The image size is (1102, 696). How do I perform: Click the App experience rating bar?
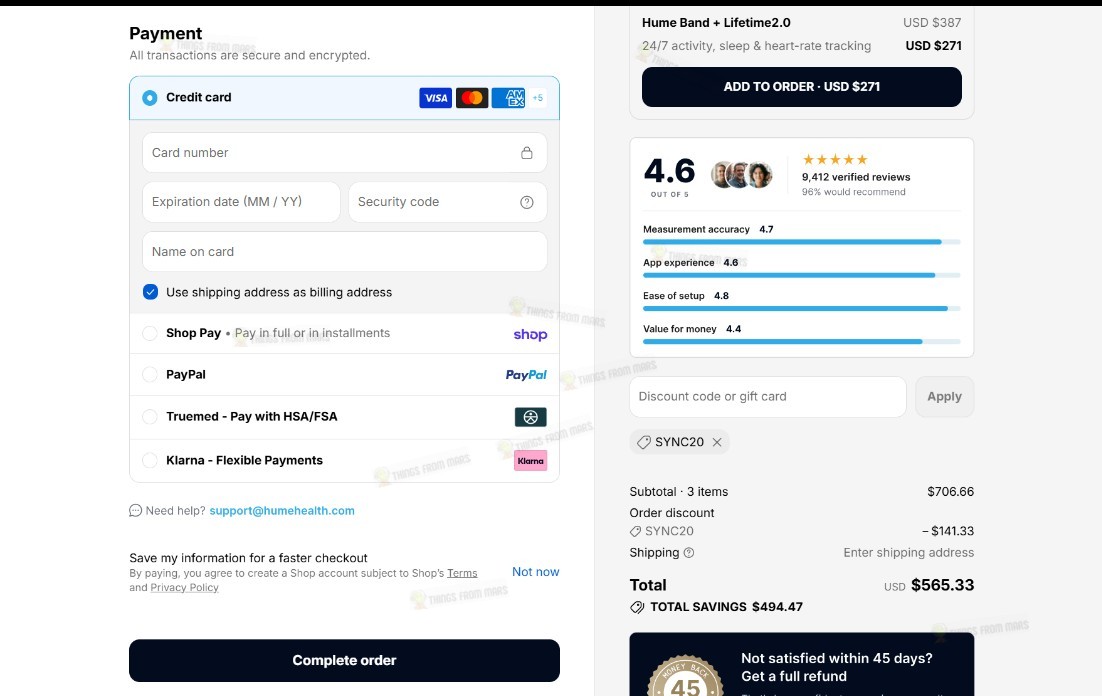[x=802, y=275]
